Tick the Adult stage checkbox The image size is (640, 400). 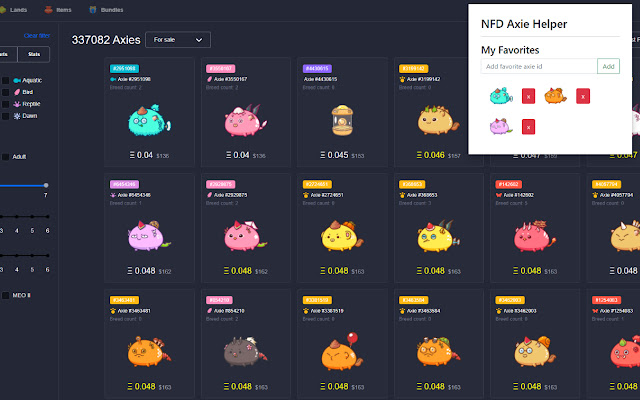coord(6,157)
